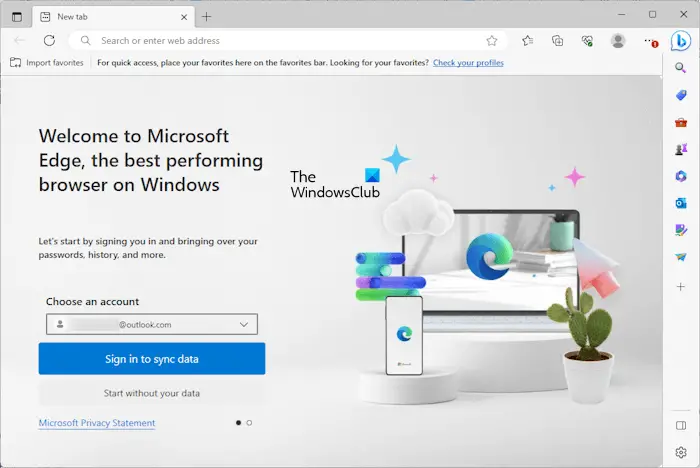Select the second page indicator dot
This screenshot has height=468, width=700.
point(249,422)
